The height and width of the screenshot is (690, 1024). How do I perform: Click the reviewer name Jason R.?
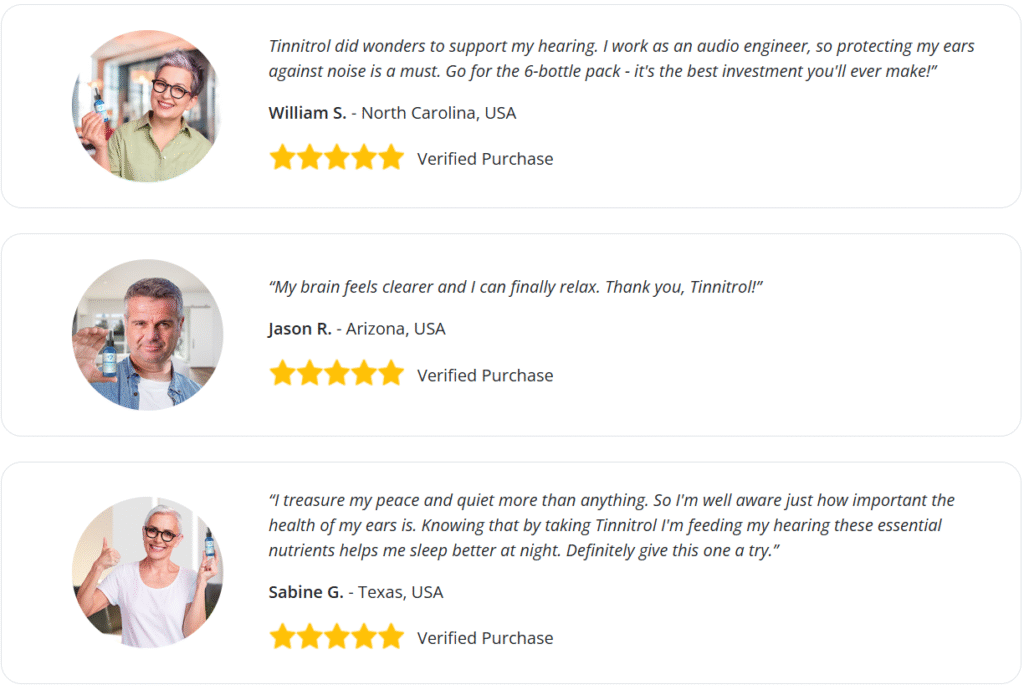click(300, 329)
